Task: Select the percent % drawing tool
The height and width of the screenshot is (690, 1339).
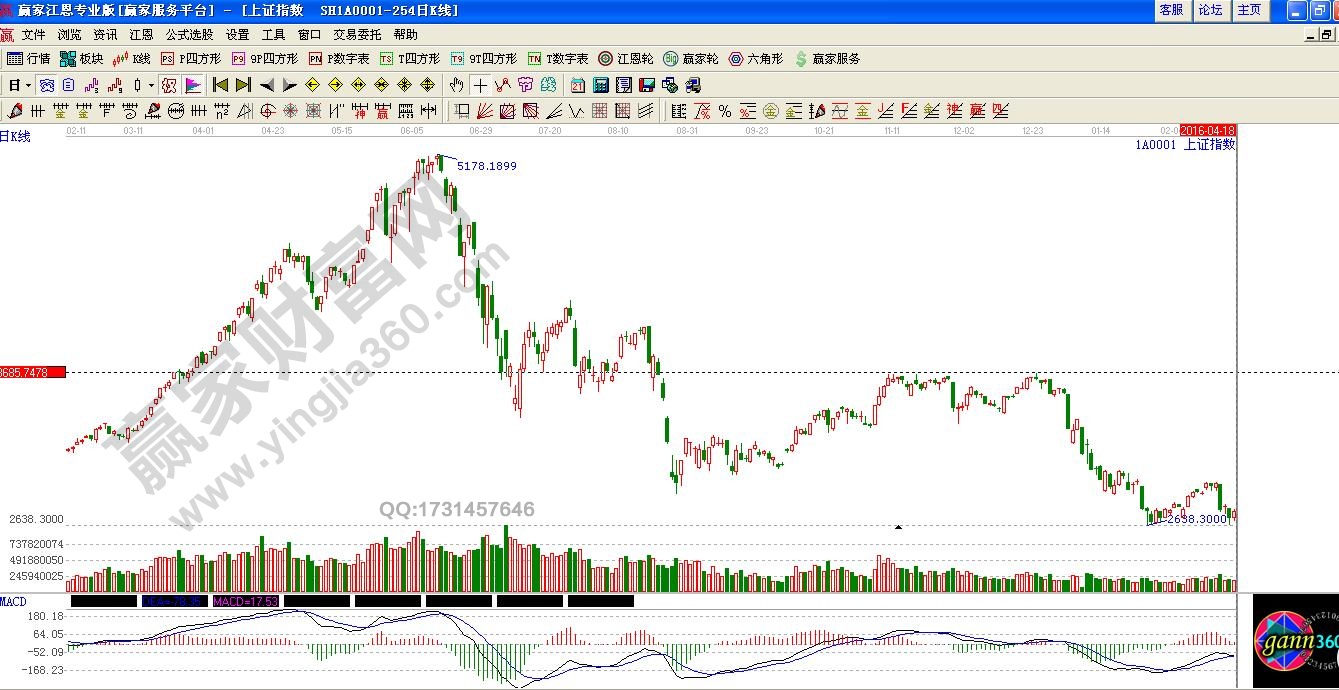Action: (724, 111)
